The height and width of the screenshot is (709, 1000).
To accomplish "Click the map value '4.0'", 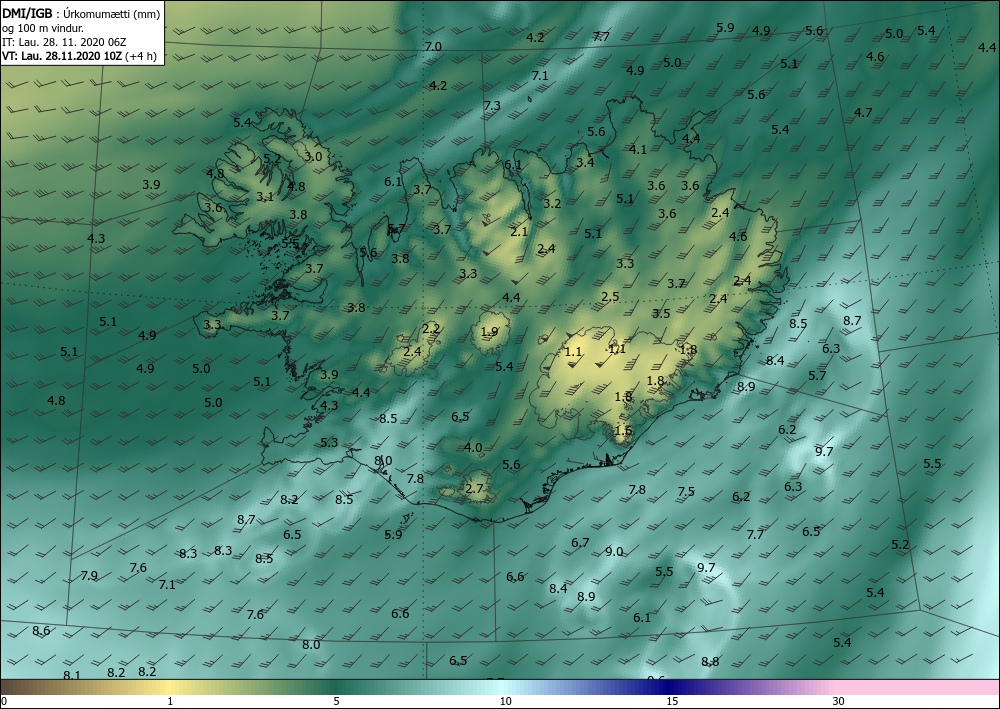I will coord(473,448).
